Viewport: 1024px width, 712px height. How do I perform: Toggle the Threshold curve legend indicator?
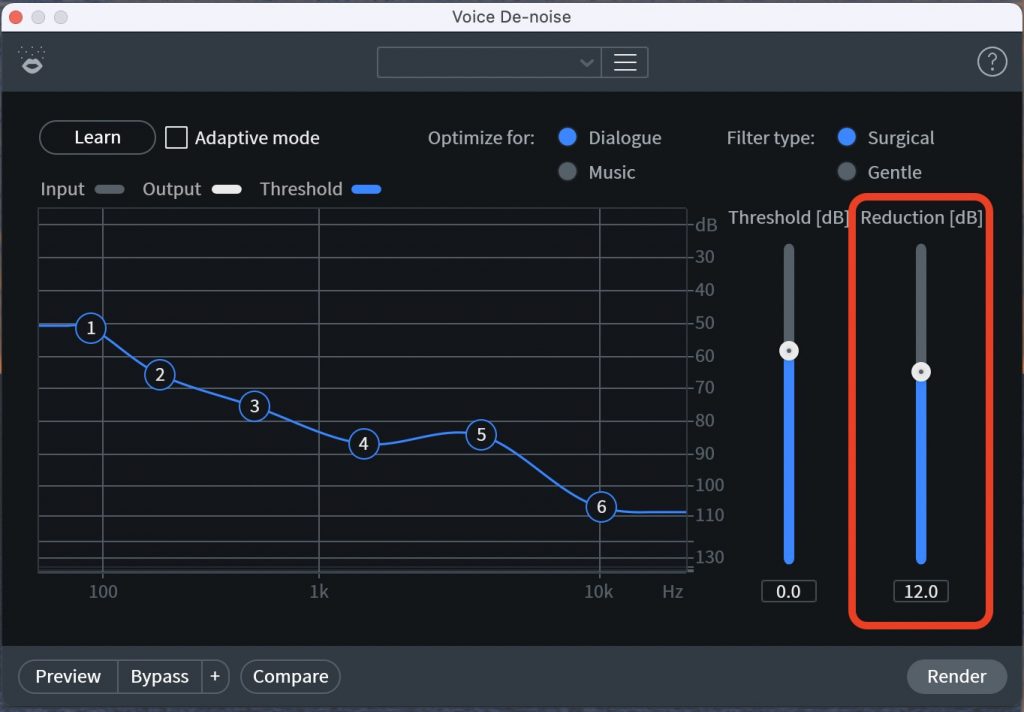click(x=369, y=189)
